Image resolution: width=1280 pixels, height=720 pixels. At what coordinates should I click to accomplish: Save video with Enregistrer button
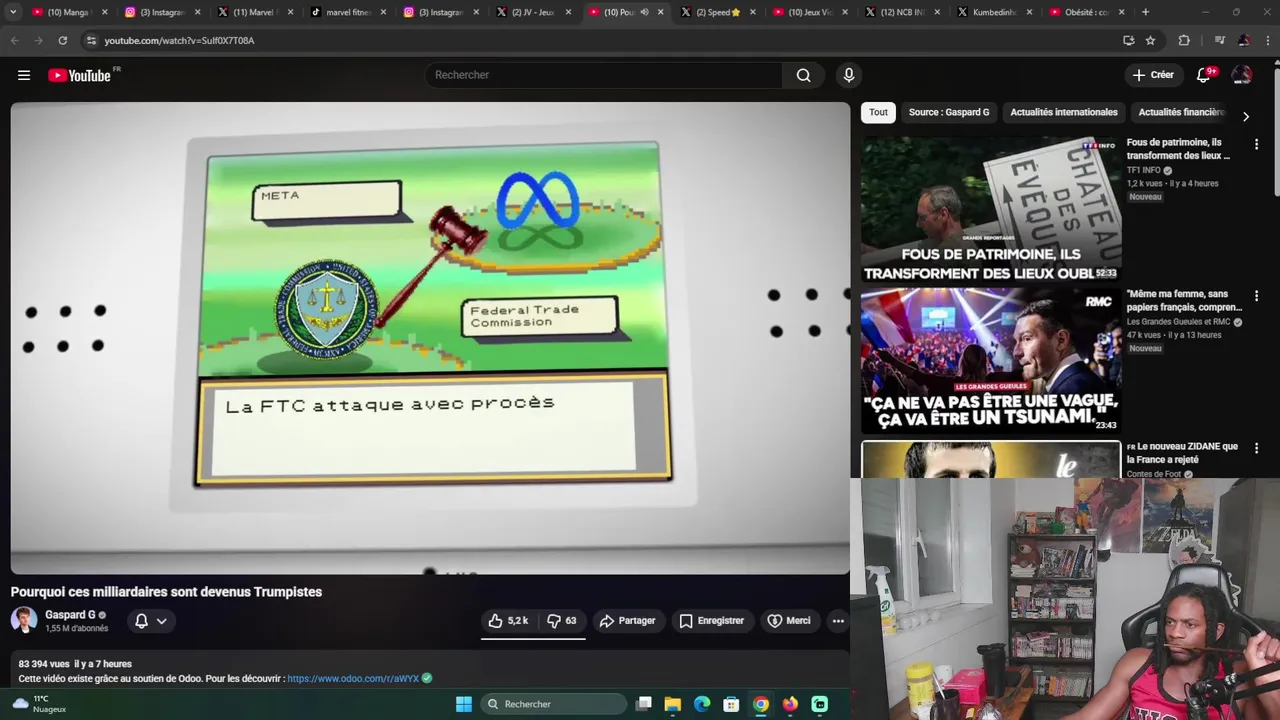click(711, 621)
